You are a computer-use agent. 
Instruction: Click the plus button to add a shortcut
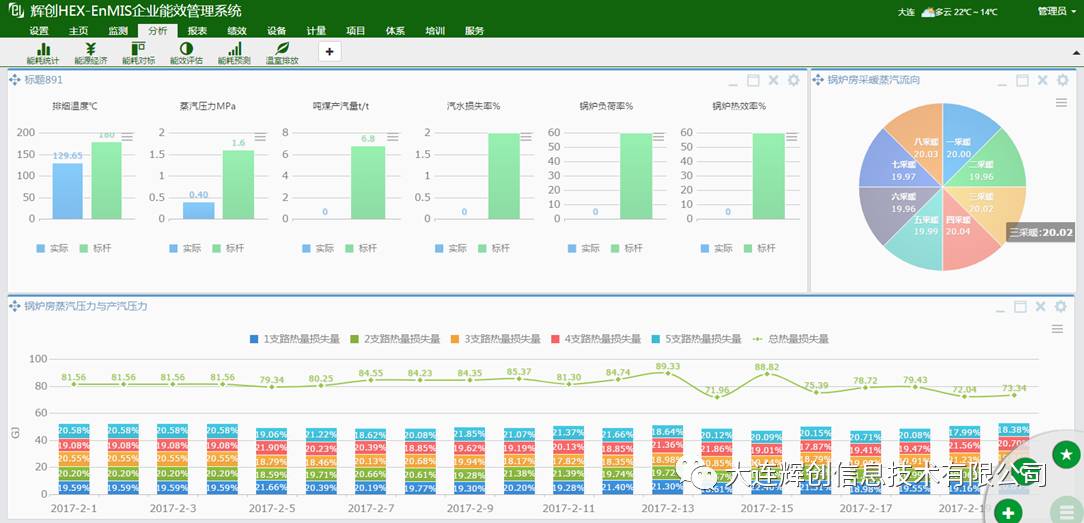(x=330, y=51)
